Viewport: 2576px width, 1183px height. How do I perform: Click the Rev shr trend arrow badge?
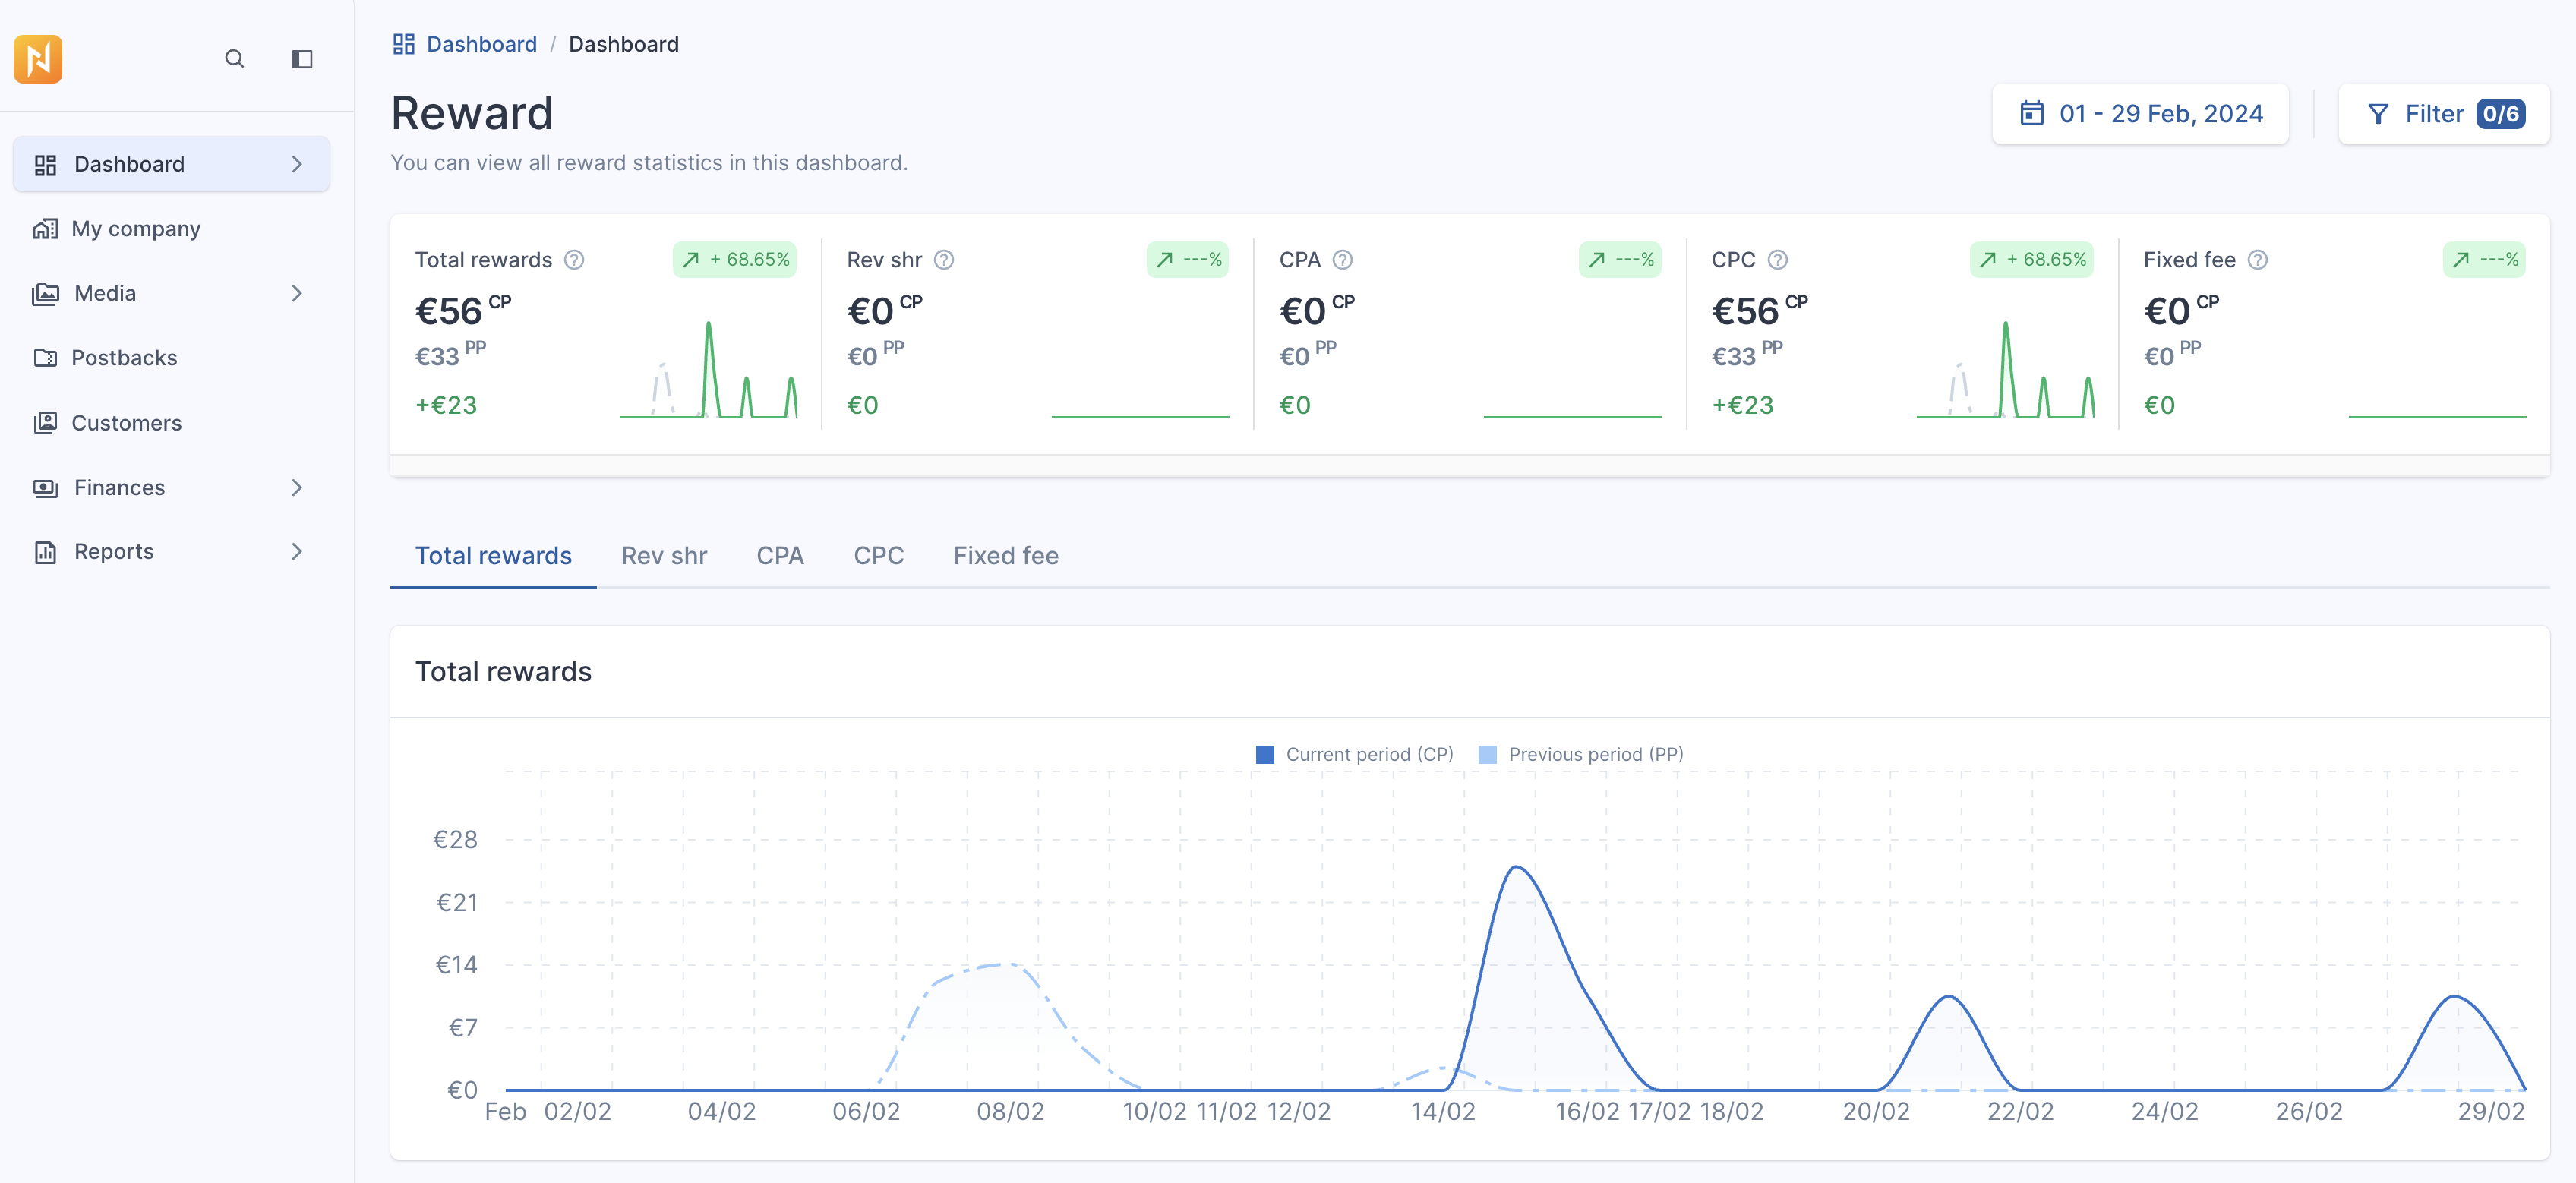pos(1188,260)
